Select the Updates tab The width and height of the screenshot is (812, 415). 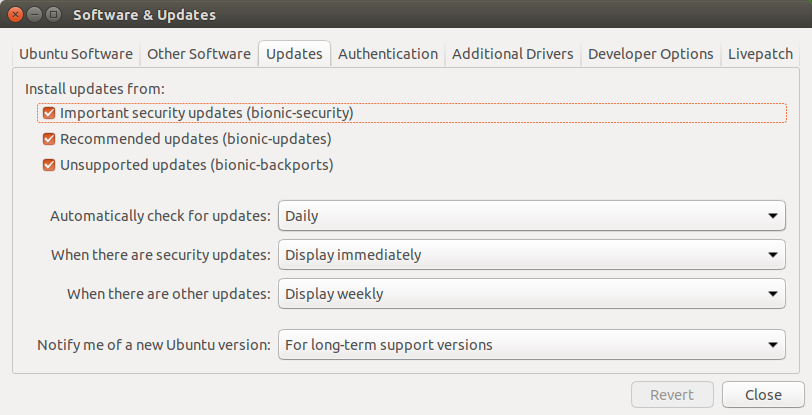[294, 54]
